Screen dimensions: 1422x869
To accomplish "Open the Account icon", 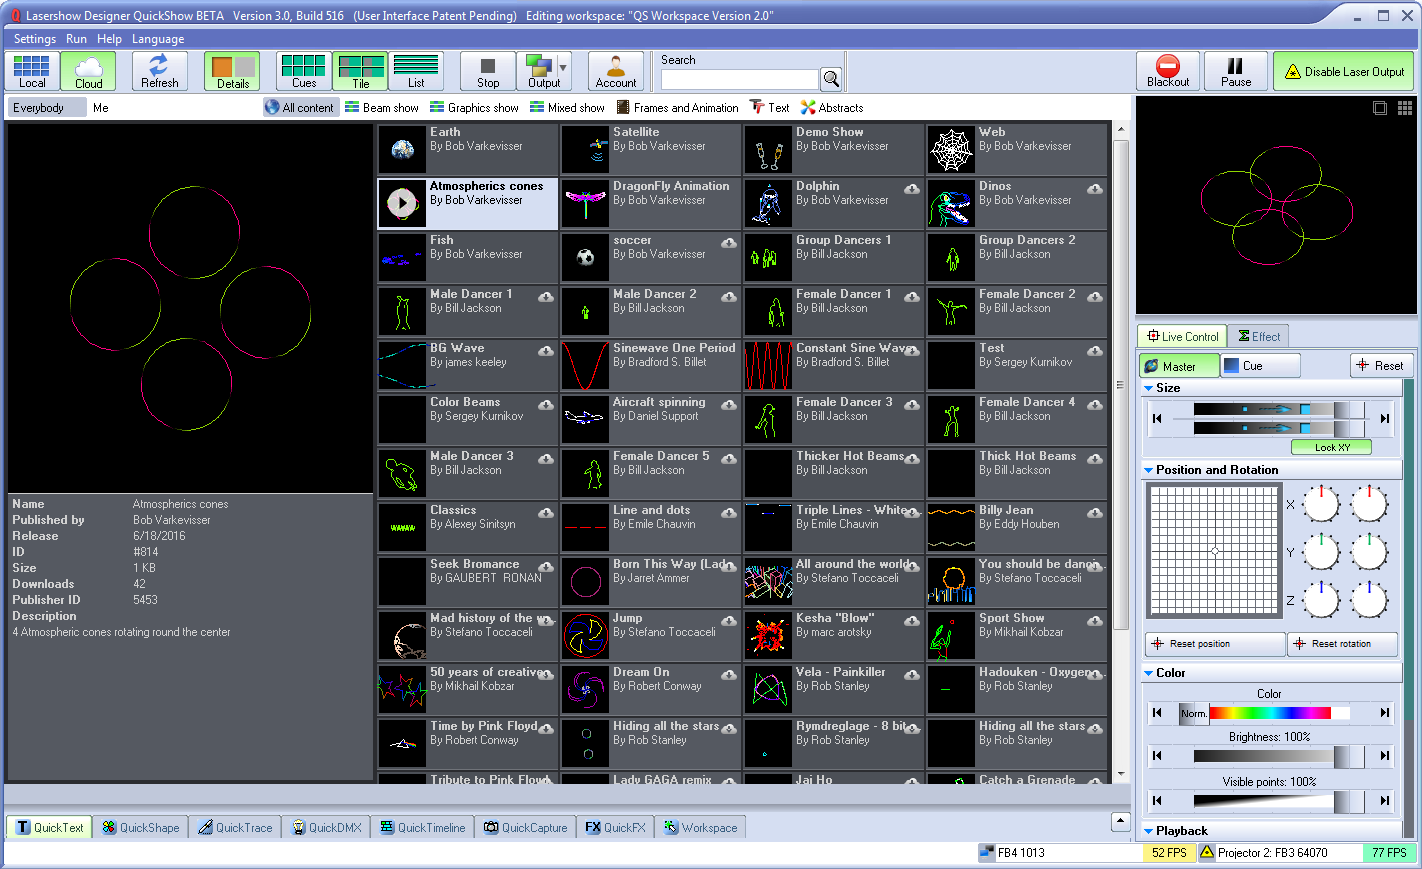I will tap(615, 71).
